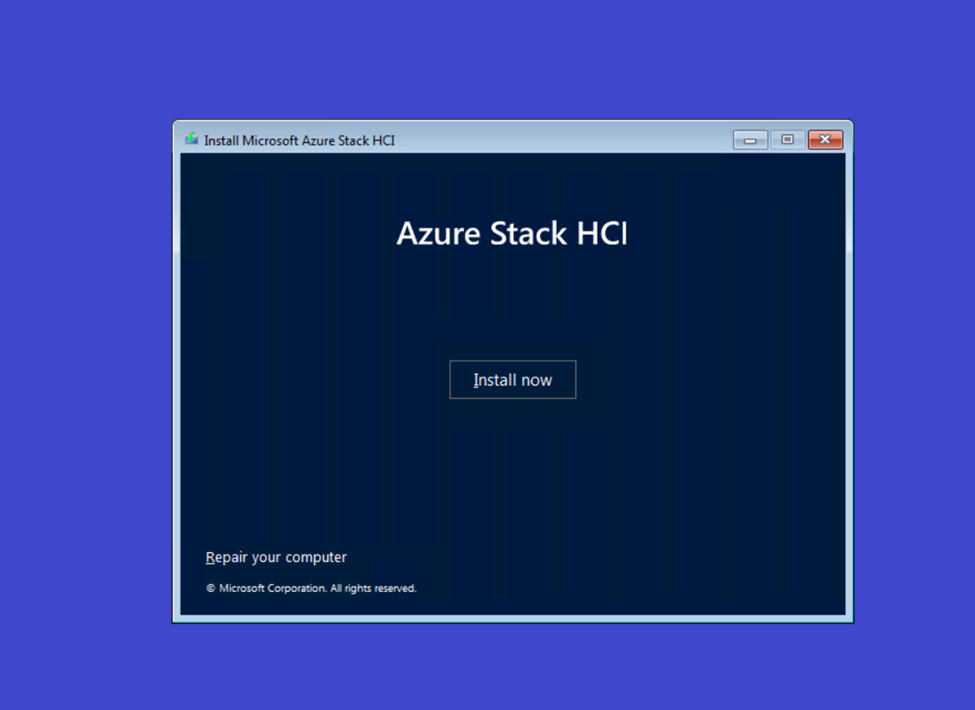Maximize the Install Microsoft Azure Stack HCI window
Image resolution: width=975 pixels, height=710 pixels.
click(x=787, y=140)
